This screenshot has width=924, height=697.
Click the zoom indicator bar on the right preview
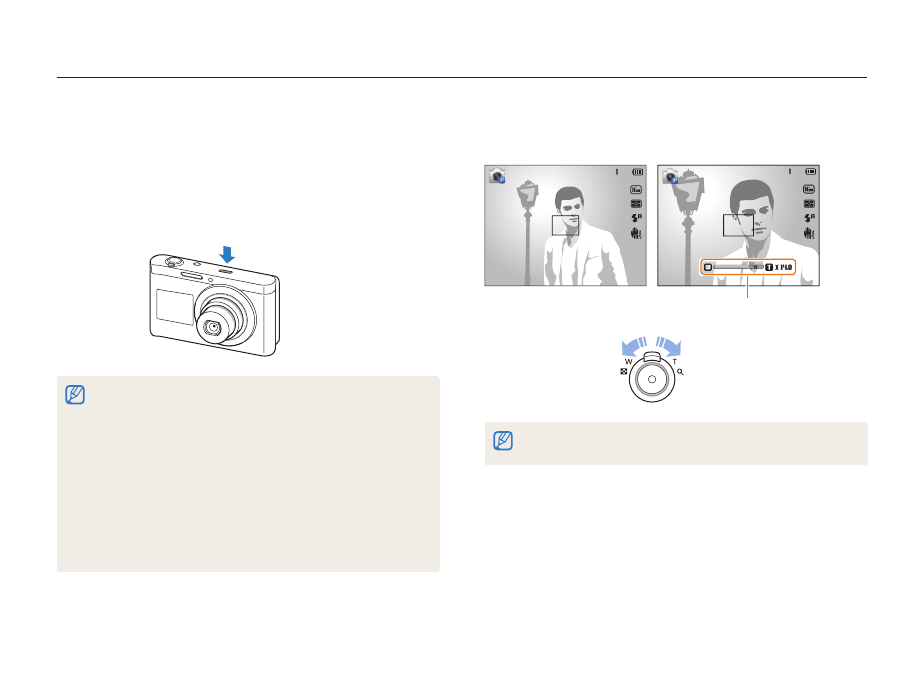coord(748,267)
